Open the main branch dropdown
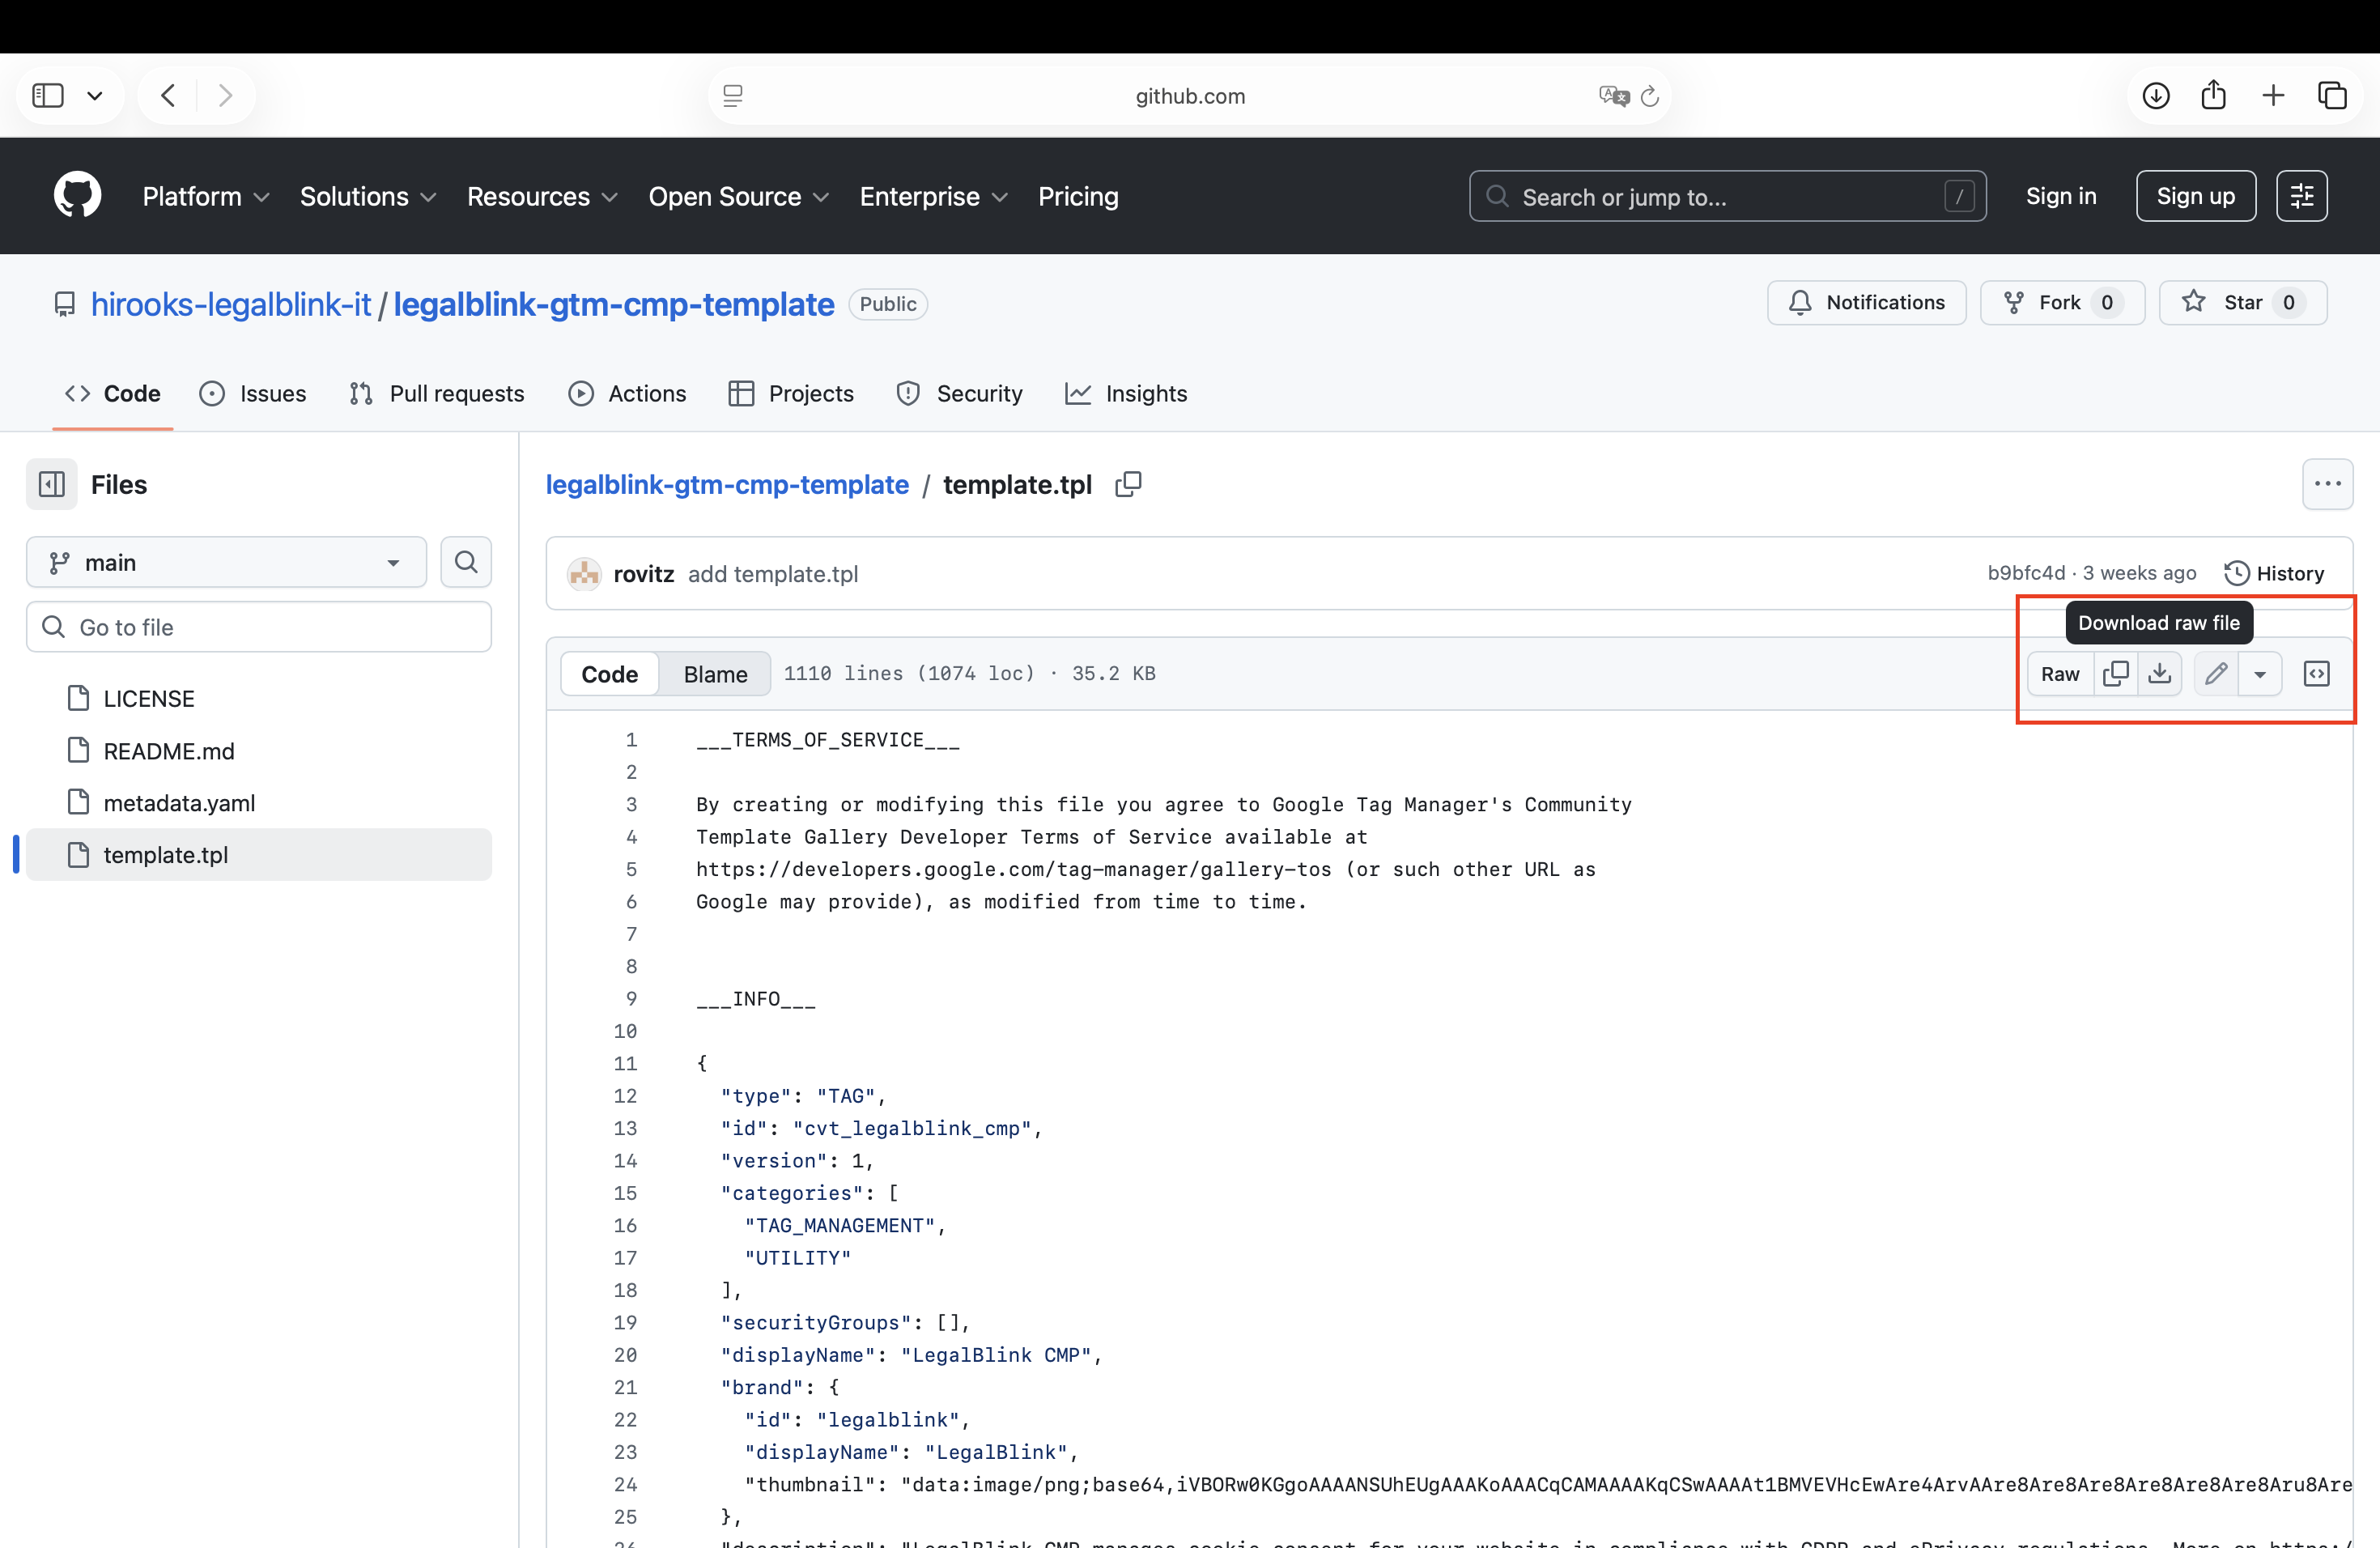The height and width of the screenshot is (1548, 2380). point(226,562)
